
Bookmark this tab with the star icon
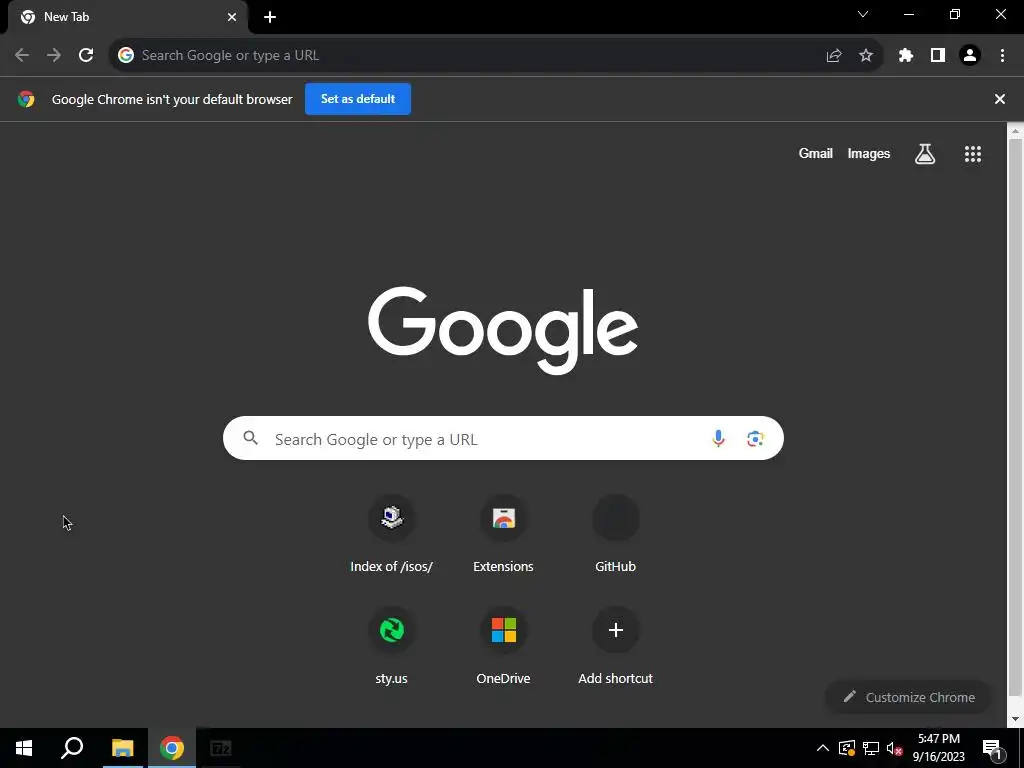pyautogui.click(x=866, y=56)
